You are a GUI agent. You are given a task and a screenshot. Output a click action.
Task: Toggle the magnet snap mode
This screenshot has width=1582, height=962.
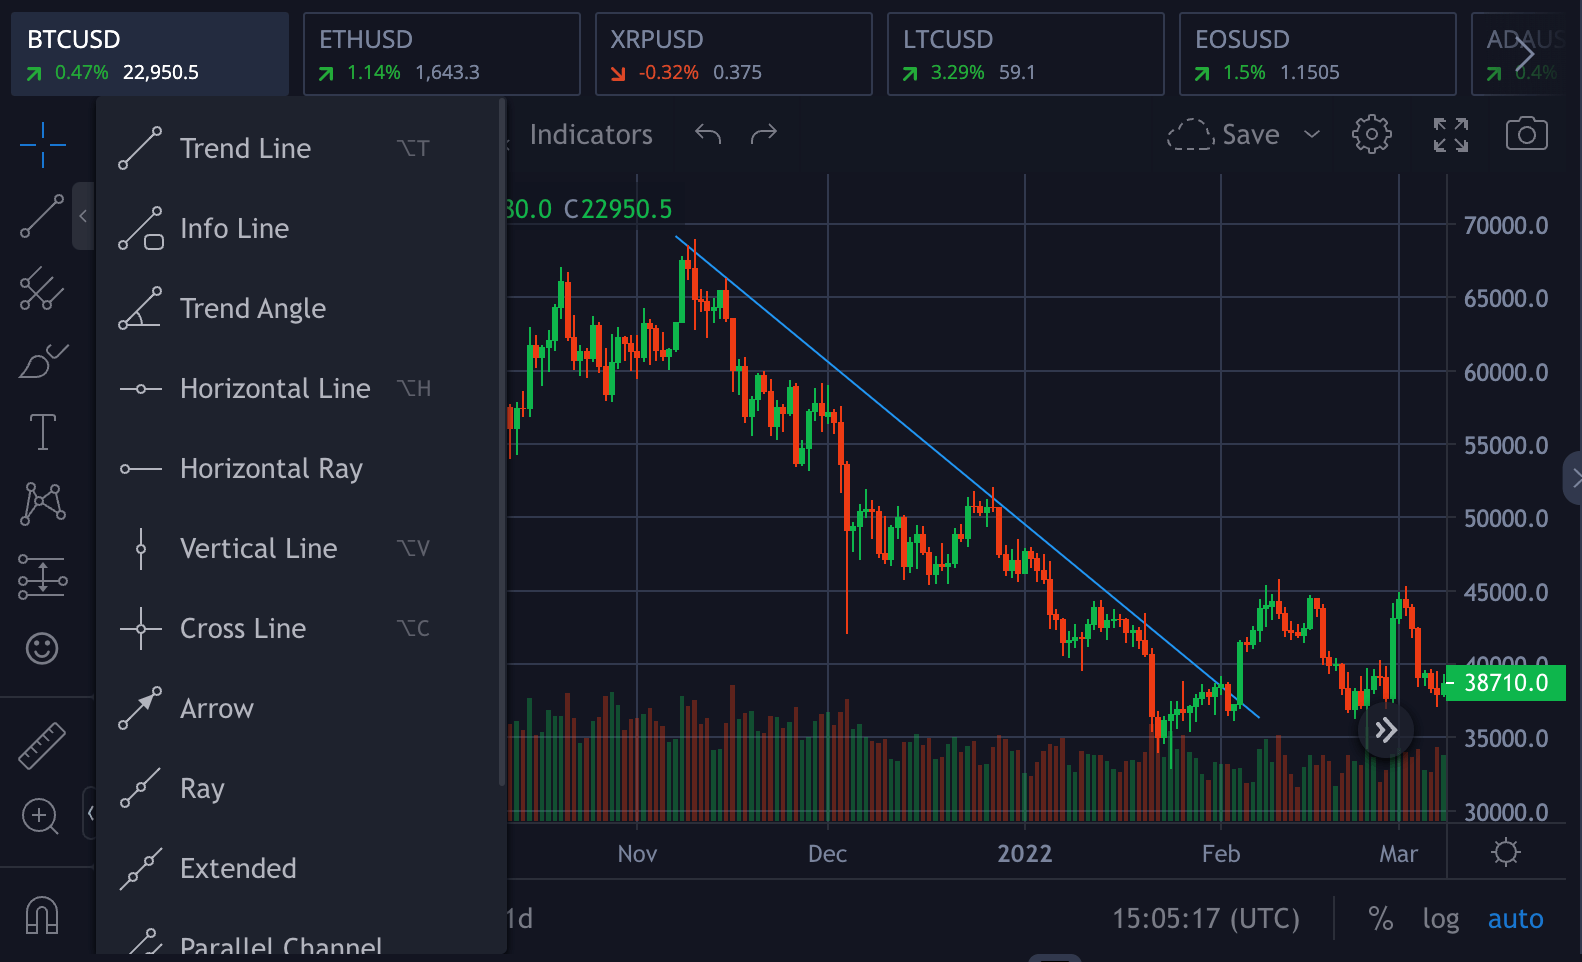tap(42, 915)
